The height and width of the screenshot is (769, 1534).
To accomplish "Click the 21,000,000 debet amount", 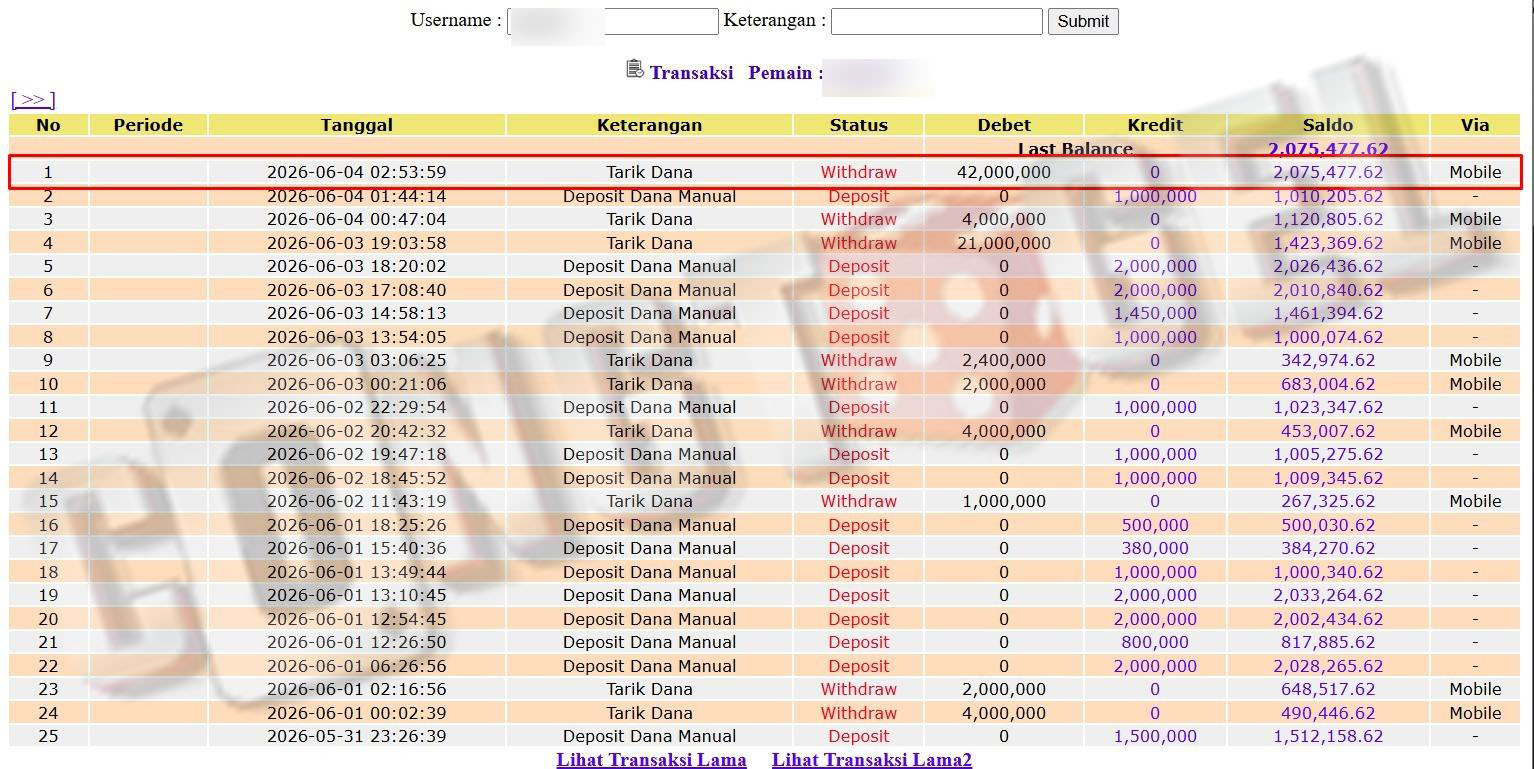I will click(1004, 243).
